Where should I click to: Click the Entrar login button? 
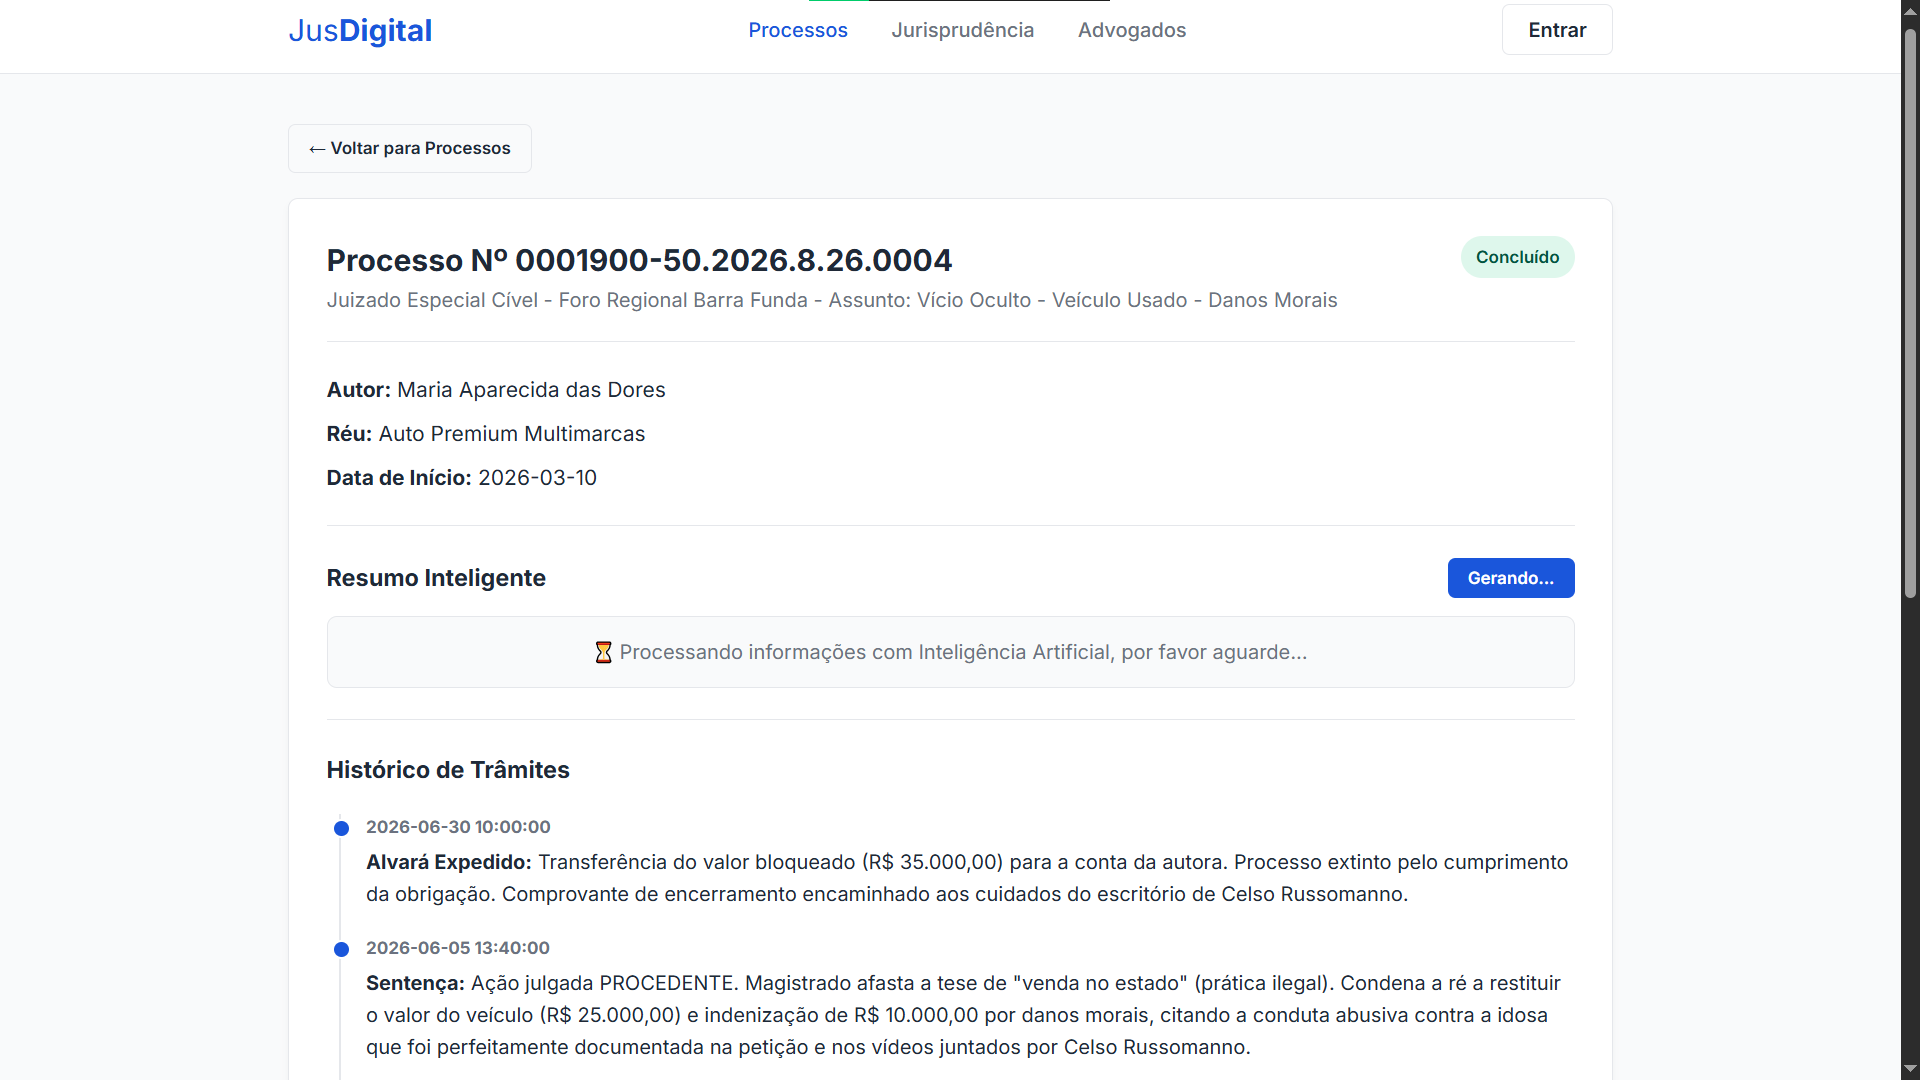coord(1557,30)
